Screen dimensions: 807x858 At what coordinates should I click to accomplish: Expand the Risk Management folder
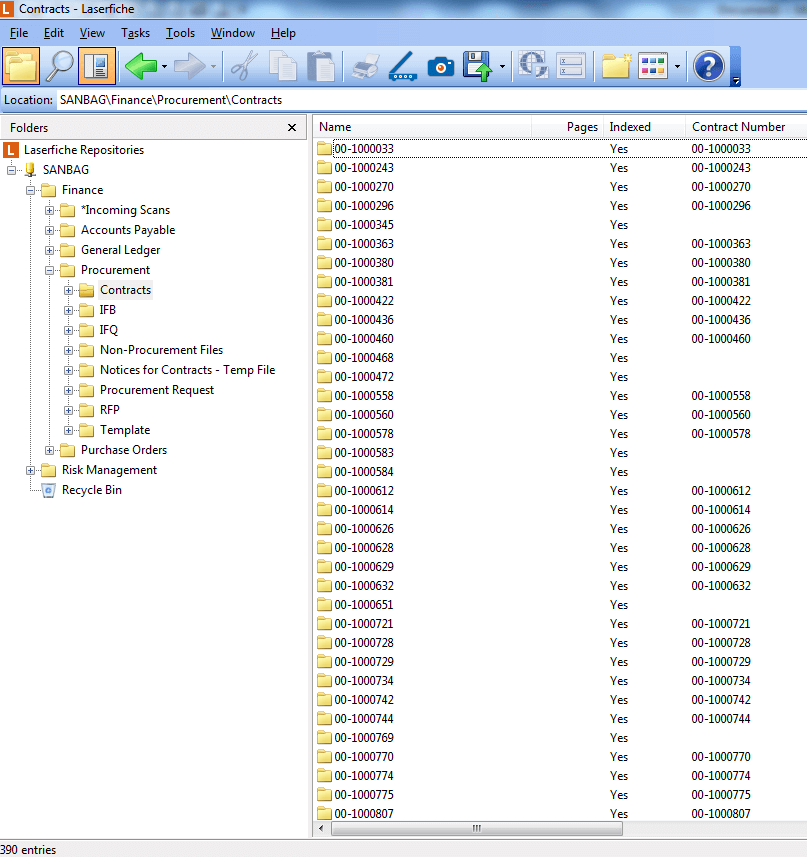coord(31,470)
